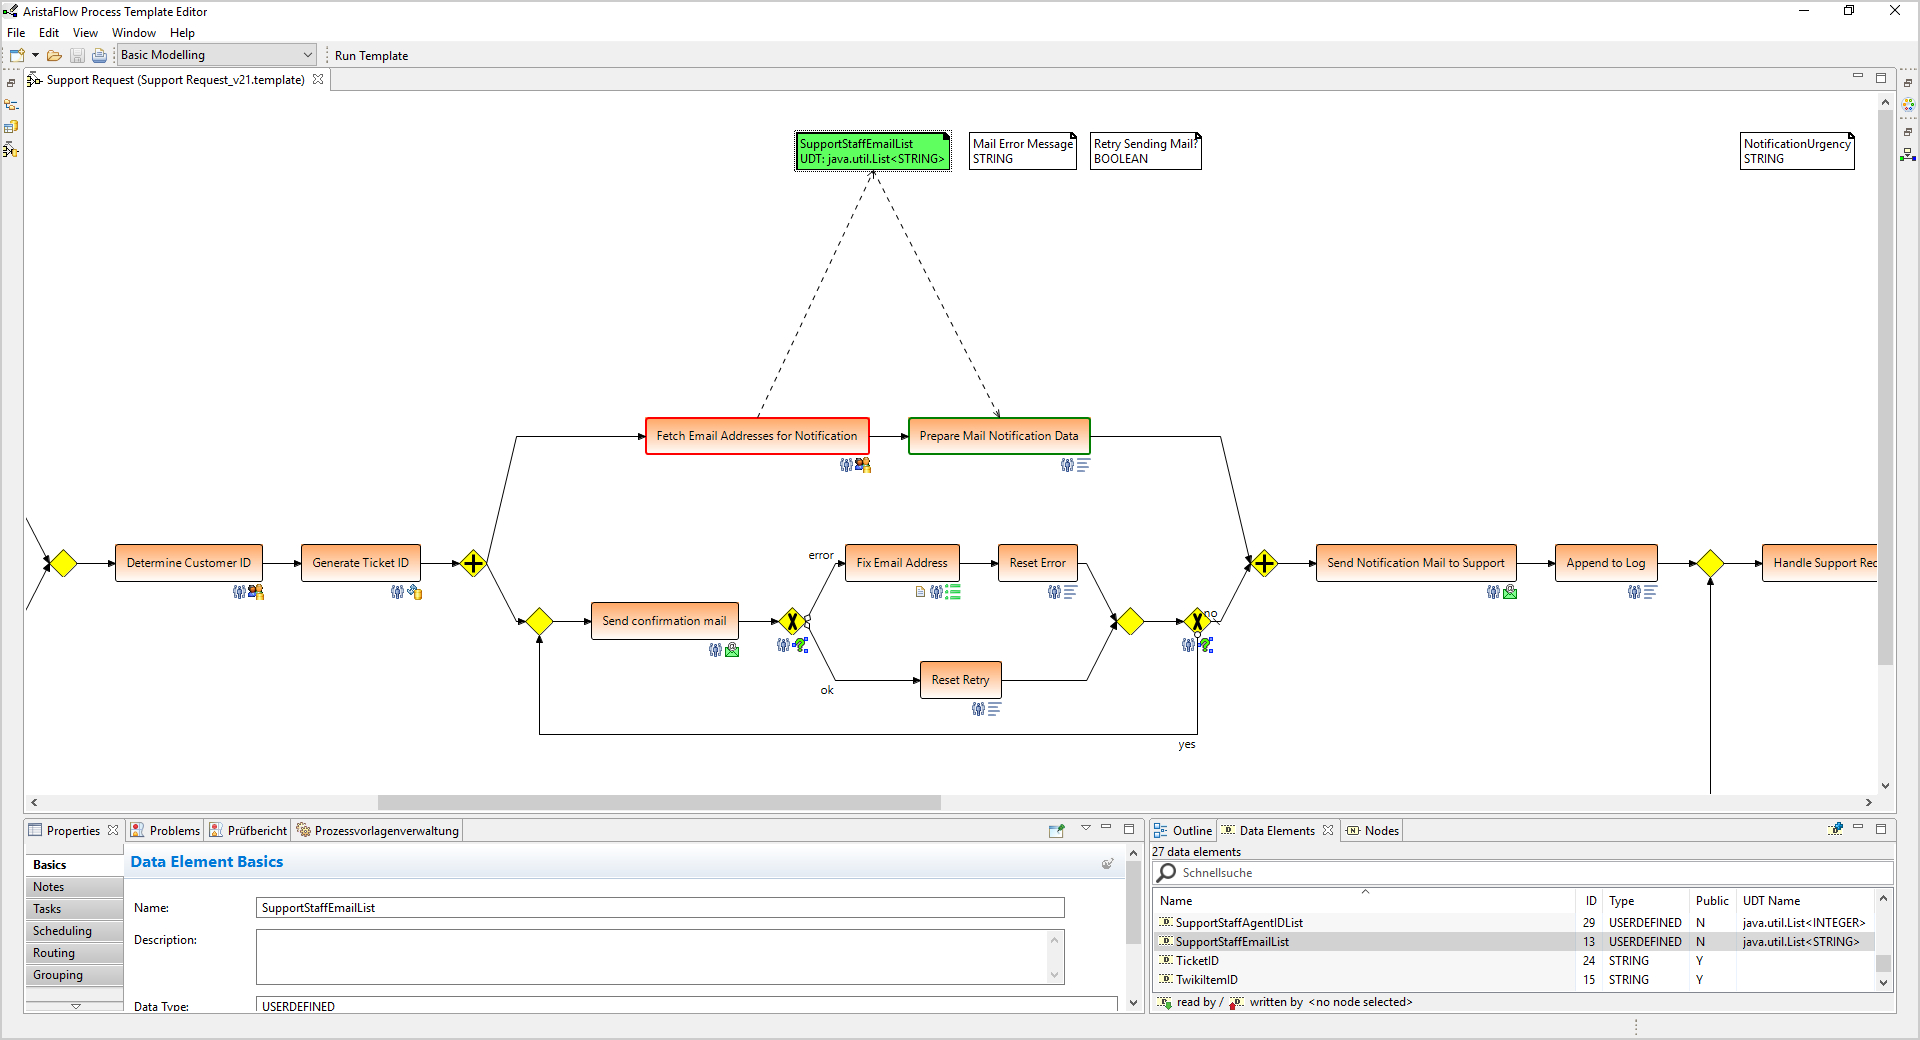The width and height of the screenshot is (1920, 1040).
Task: Click the print icon in toolbar
Action: 99,56
